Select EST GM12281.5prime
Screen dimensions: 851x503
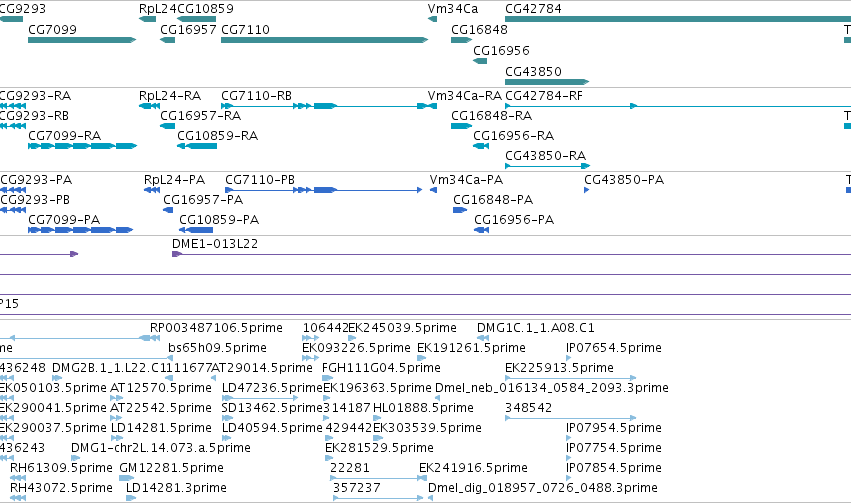click(x=171, y=468)
